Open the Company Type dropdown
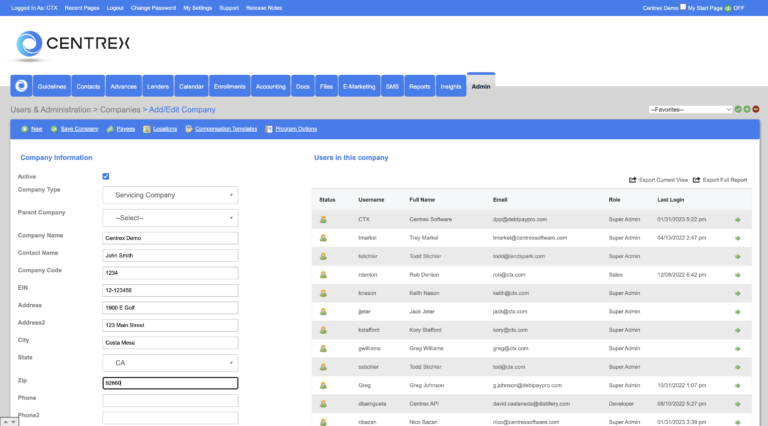768x426 pixels. tap(170, 195)
